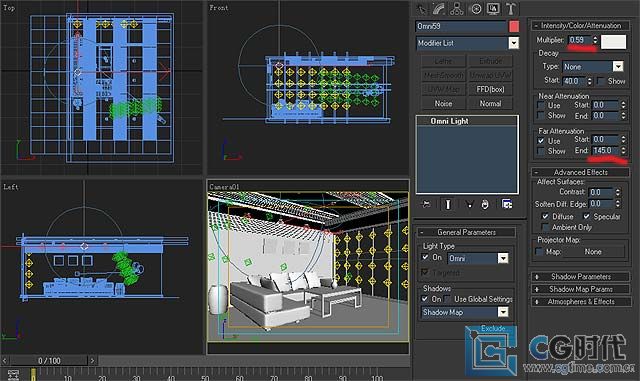
Task: Toggle Show End Result icon
Action: tap(448, 204)
